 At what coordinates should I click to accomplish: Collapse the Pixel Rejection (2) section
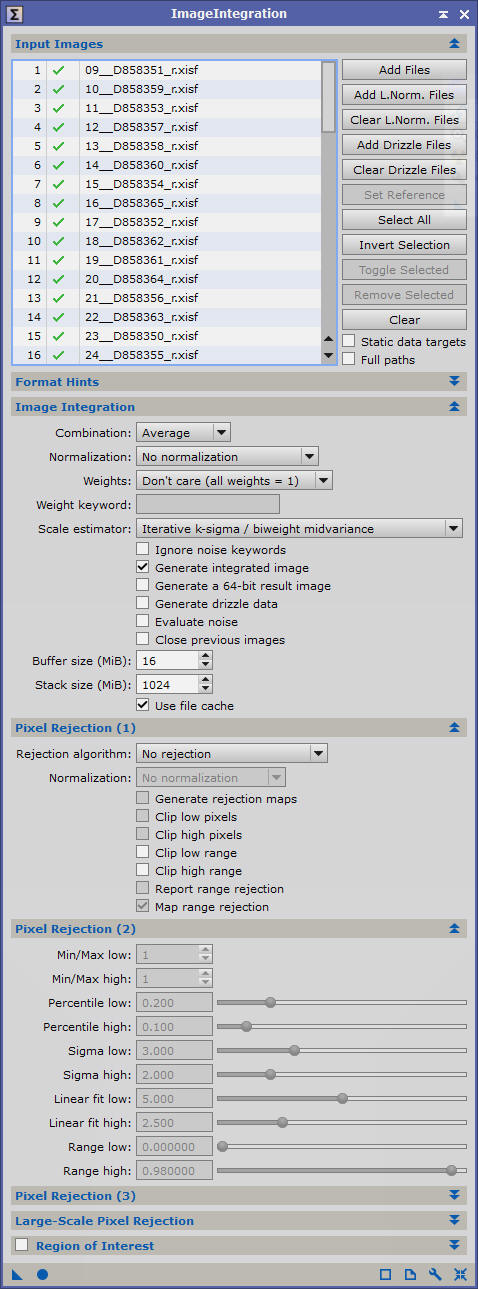point(455,929)
